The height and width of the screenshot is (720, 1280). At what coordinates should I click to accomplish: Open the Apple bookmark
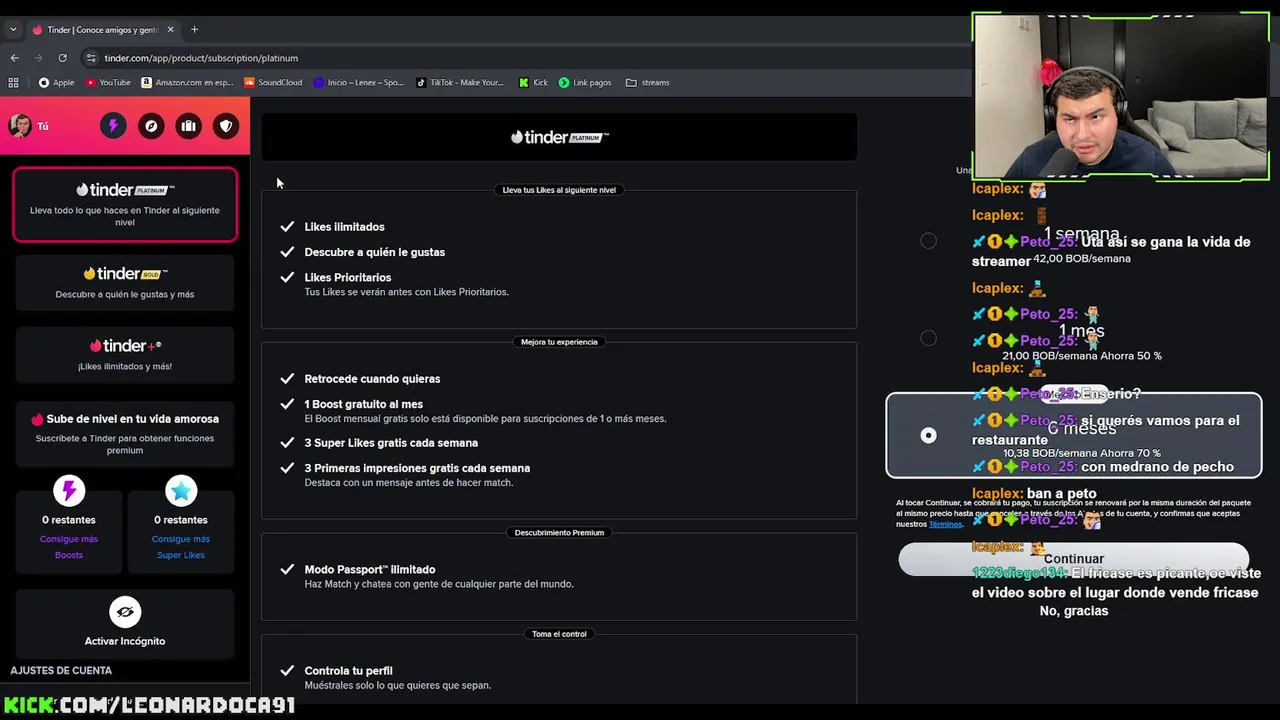56,82
